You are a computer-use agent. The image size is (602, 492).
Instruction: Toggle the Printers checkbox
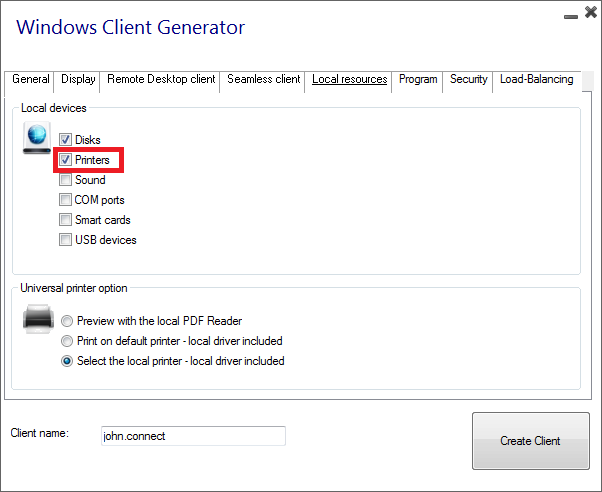[x=66, y=160]
